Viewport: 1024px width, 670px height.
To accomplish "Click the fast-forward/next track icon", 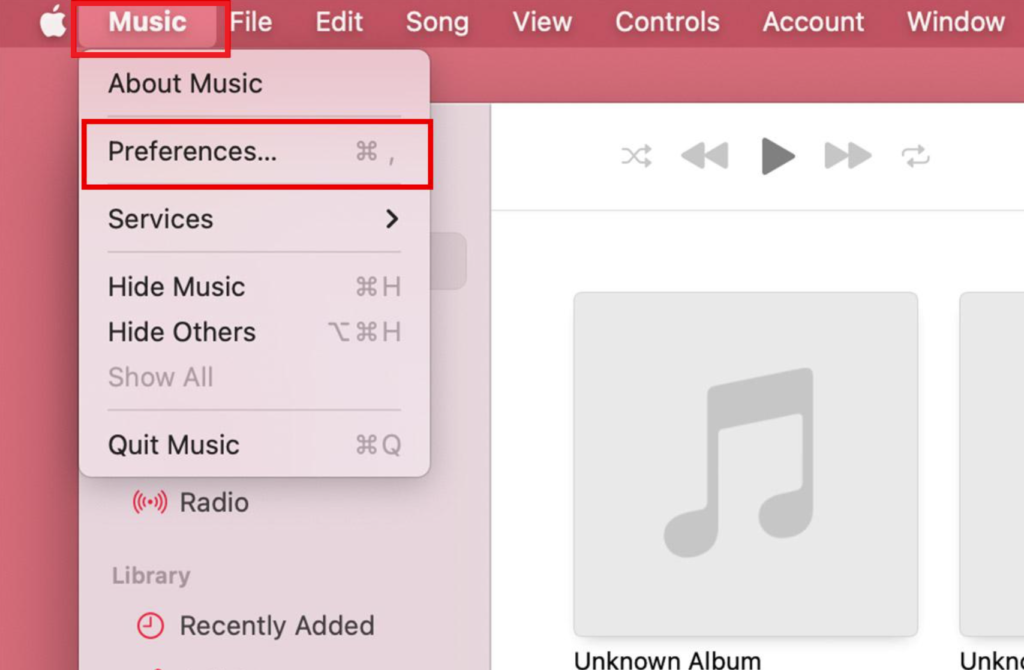I will (x=846, y=155).
